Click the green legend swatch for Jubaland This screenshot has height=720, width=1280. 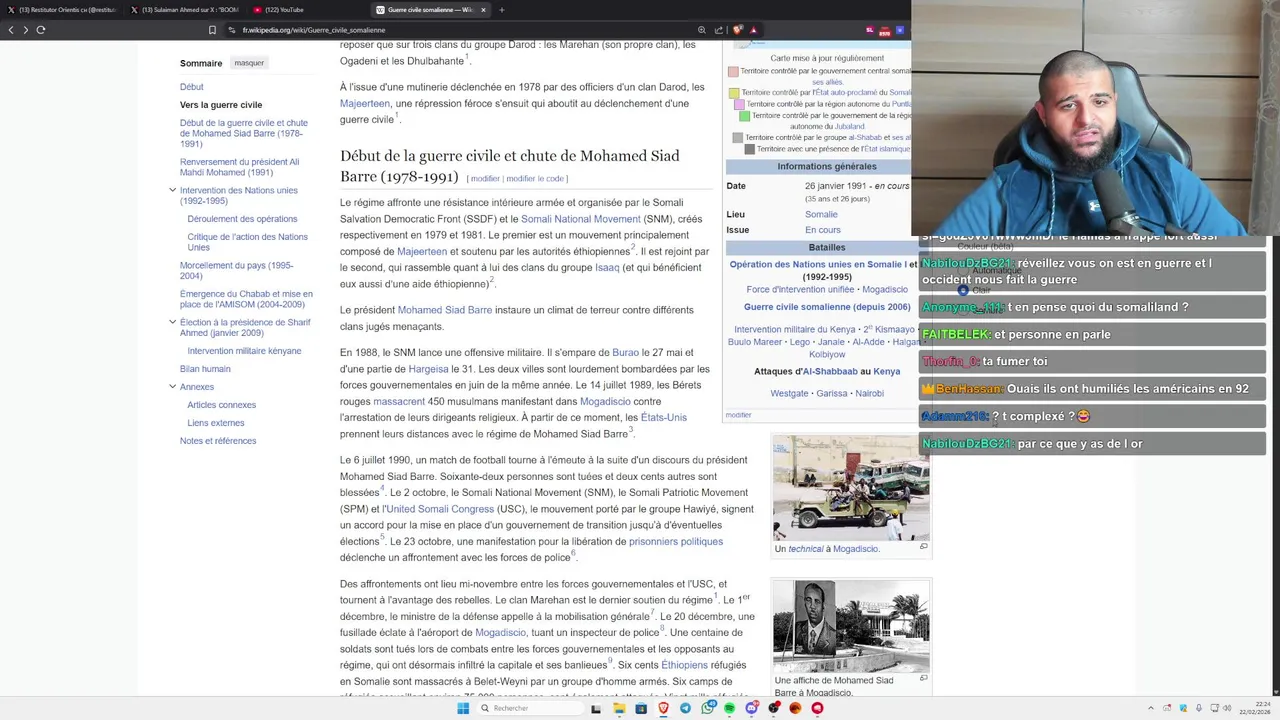(744, 116)
